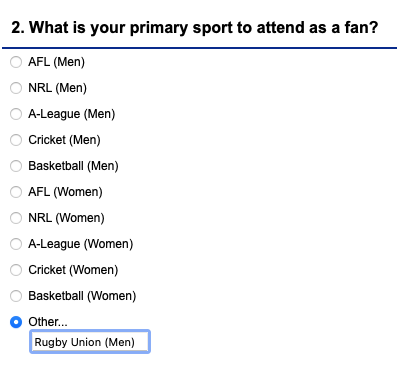Click the 'Basketball (Men)' label text
Image resolution: width=397 pixels, height=377 pixels.
(73, 166)
